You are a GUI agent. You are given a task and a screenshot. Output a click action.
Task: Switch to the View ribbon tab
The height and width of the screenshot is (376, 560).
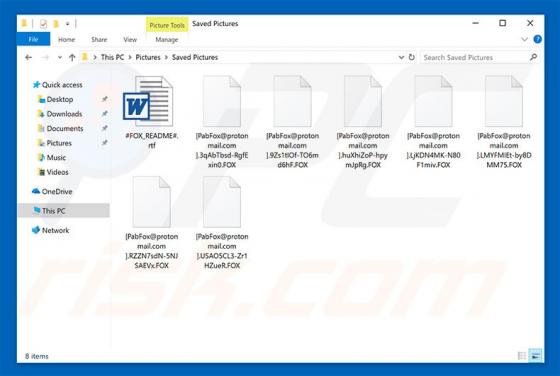[x=130, y=39]
